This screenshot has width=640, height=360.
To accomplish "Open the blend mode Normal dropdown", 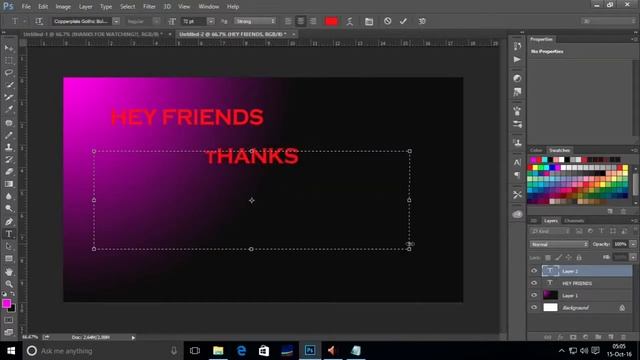I will [559, 244].
